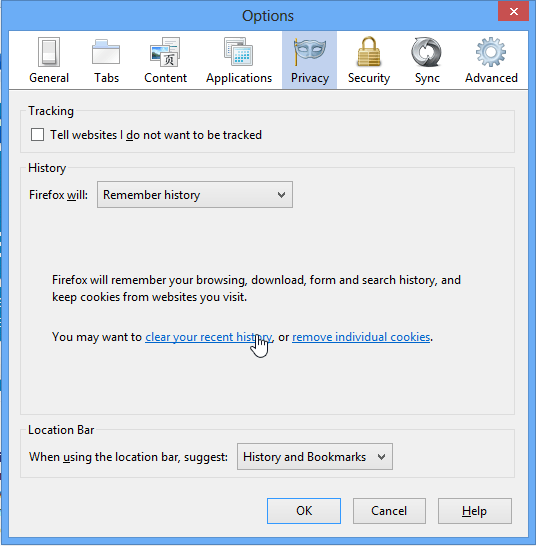The width and height of the screenshot is (536, 546).
Task: Open the Advanced gear icon
Action: coord(491,52)
